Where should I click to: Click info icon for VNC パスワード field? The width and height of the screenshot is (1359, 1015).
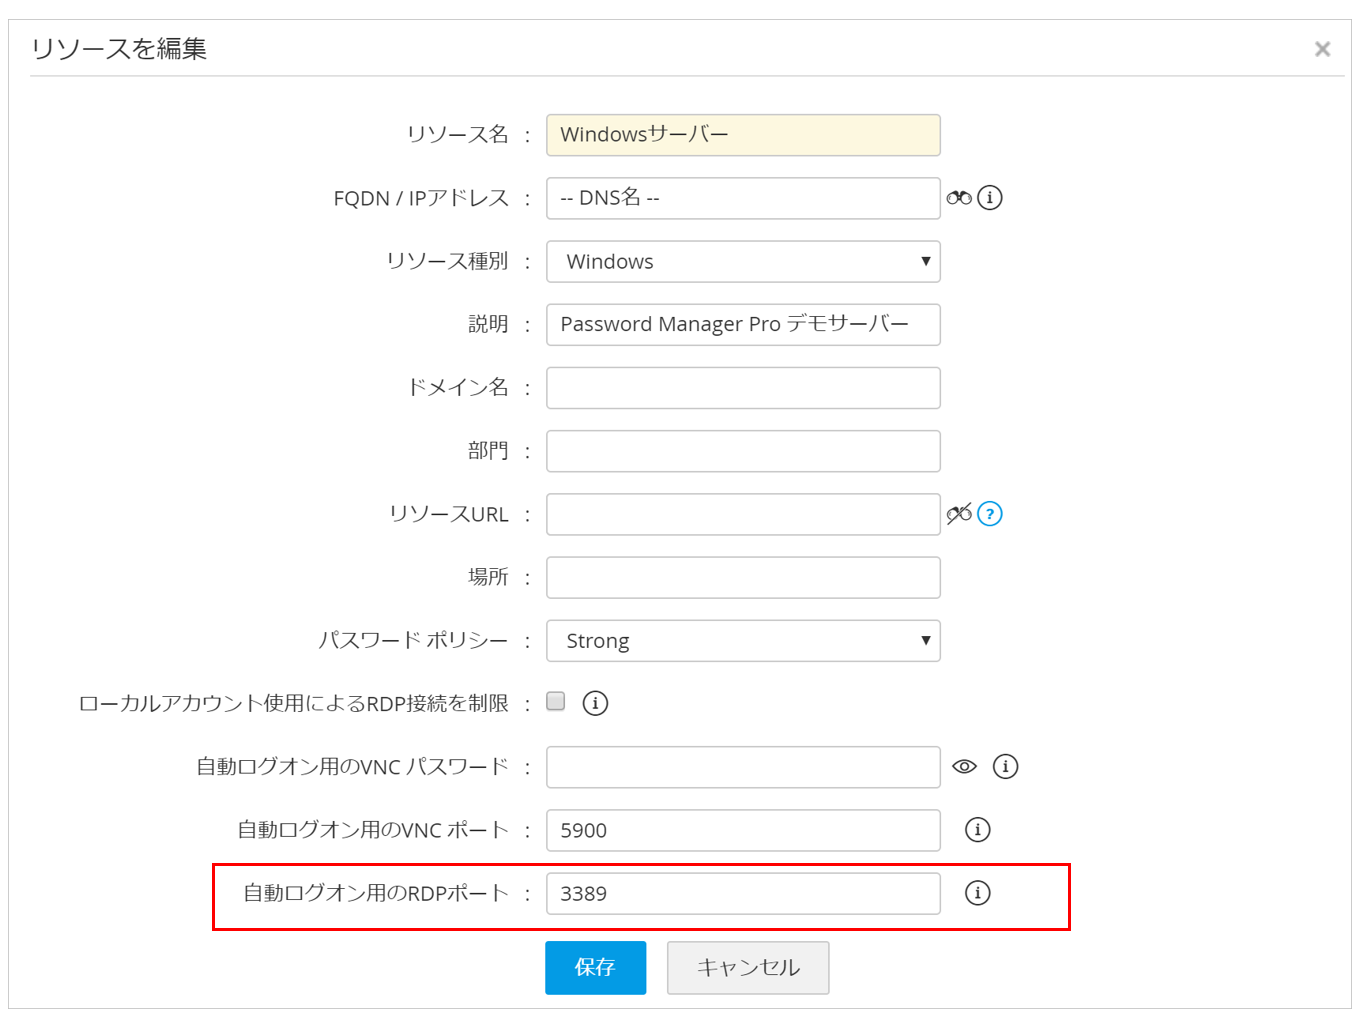(x=1005, y=767)
